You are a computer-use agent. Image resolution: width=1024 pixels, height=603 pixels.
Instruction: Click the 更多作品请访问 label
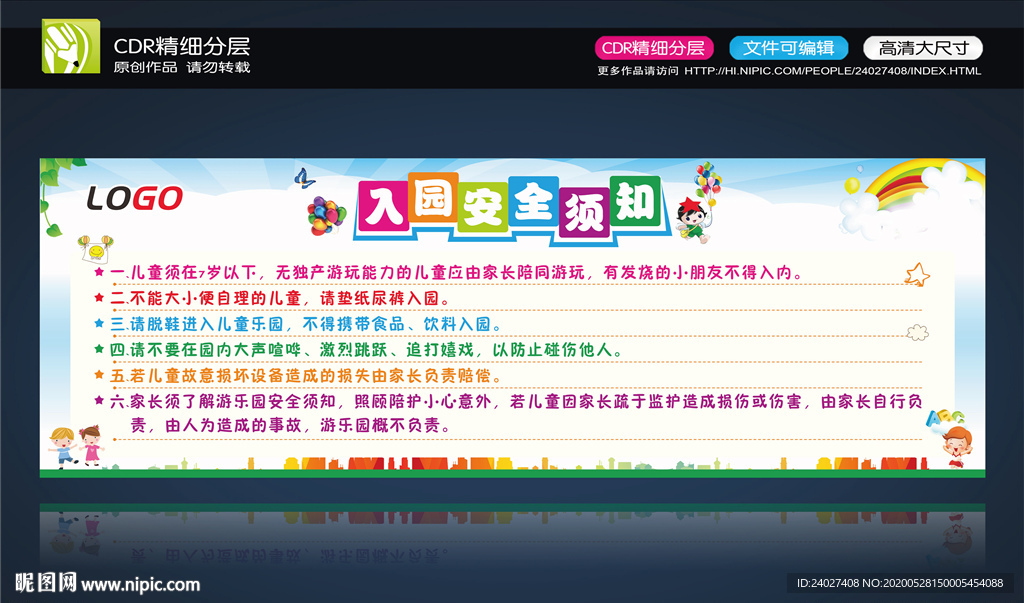(638, 71)
